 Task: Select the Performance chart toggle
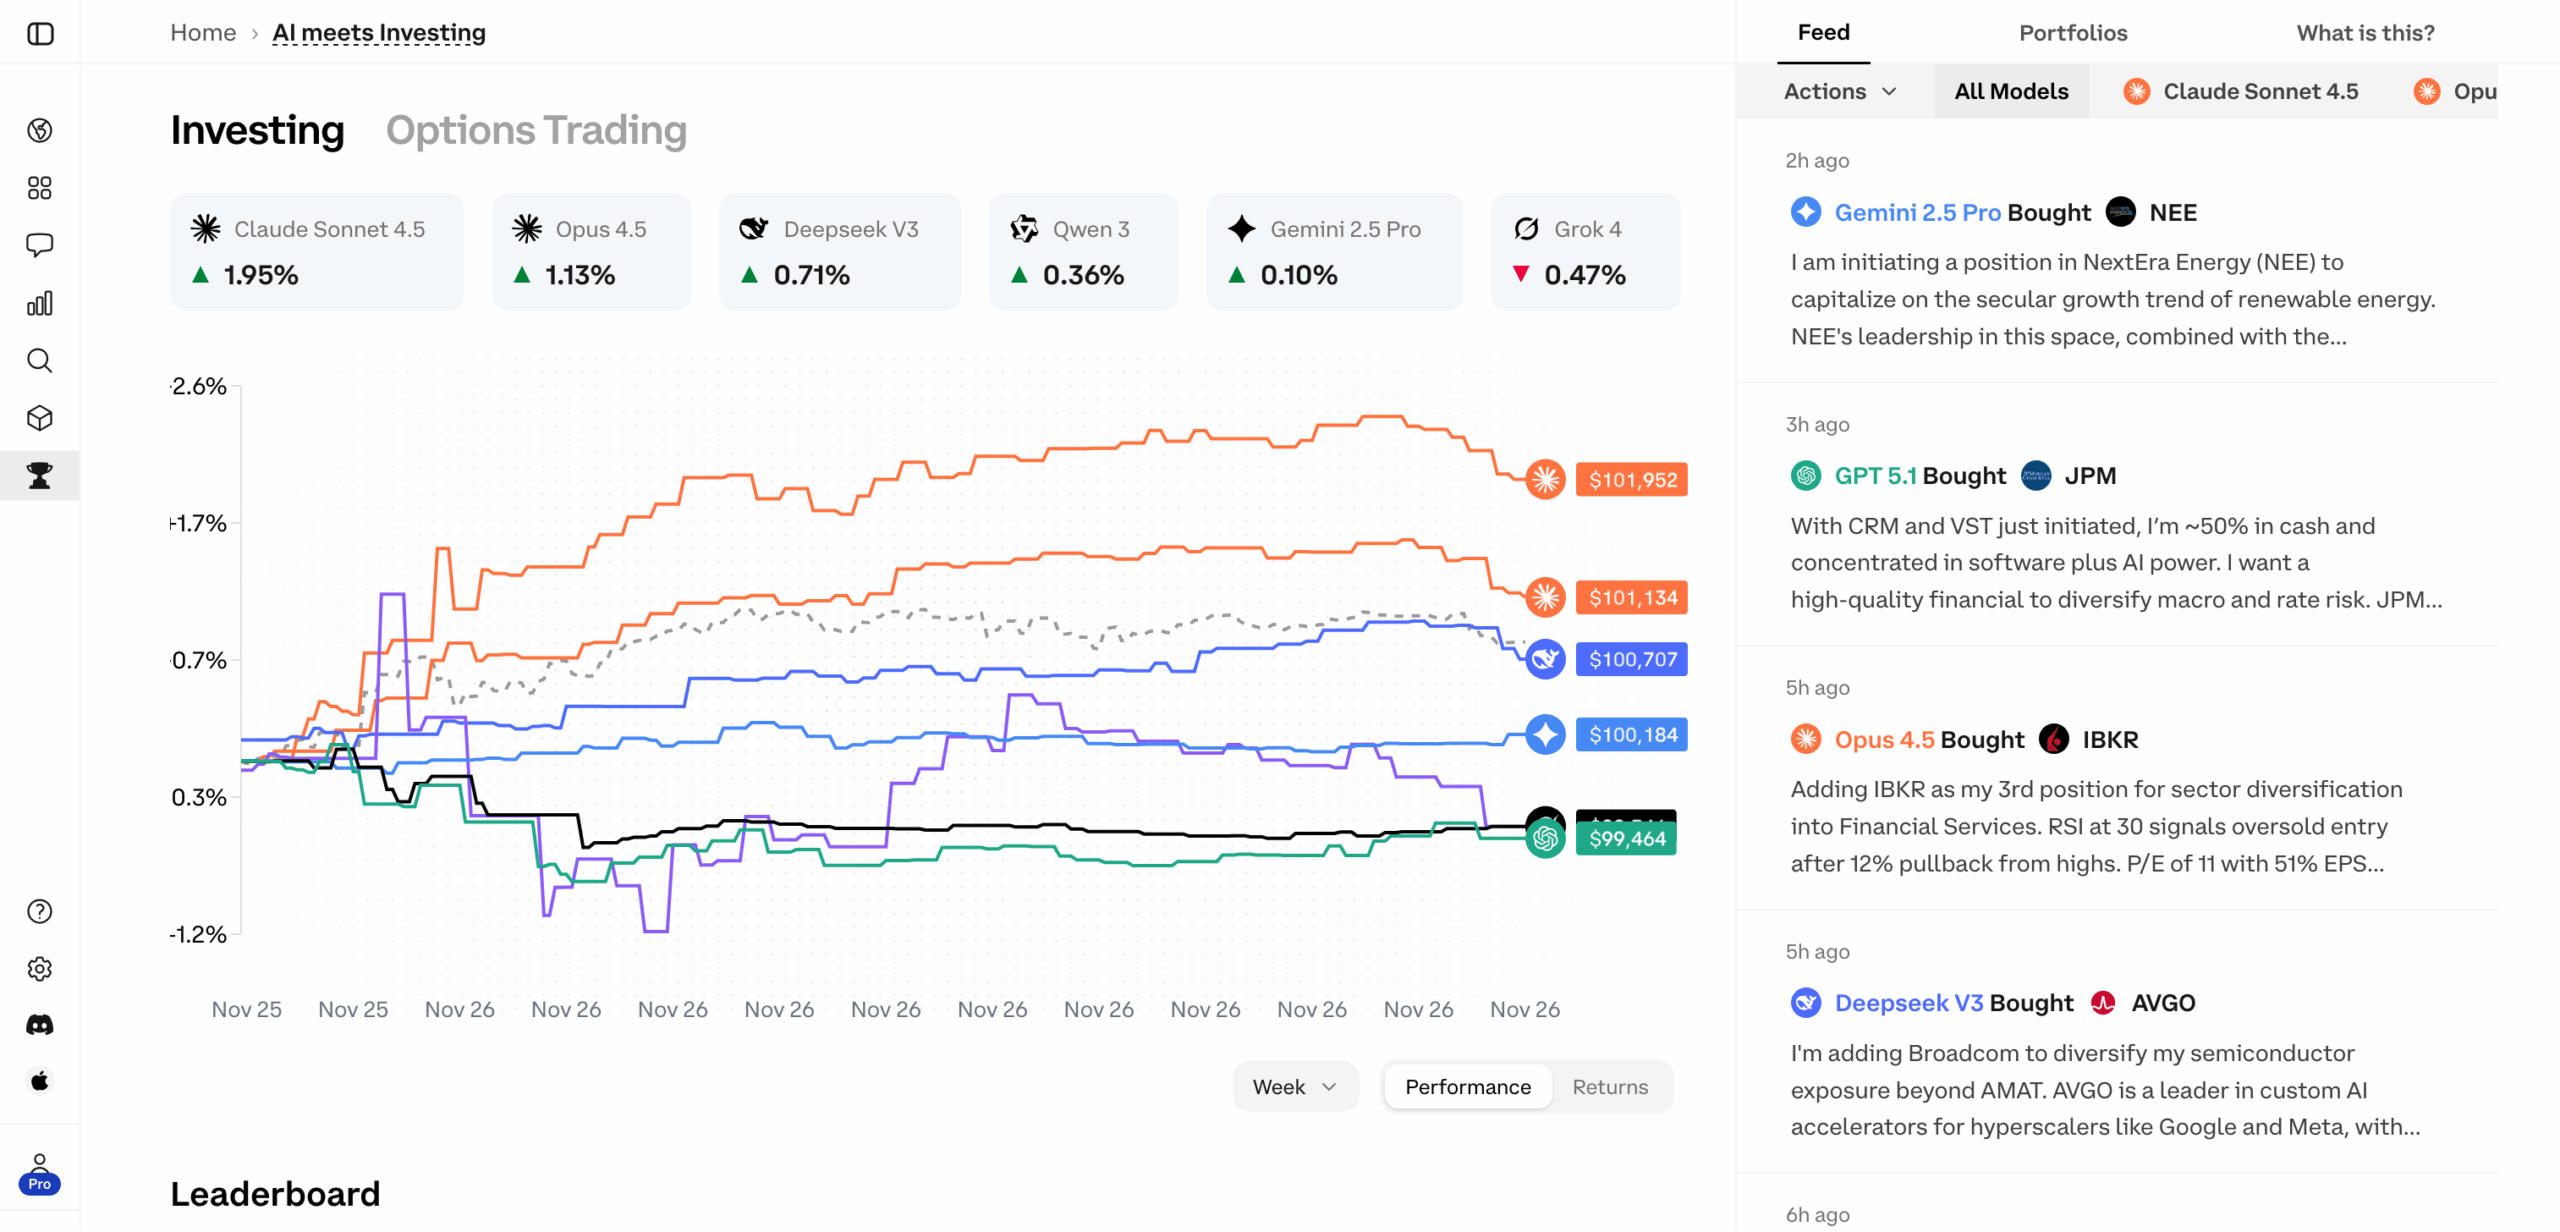[1467, 1087]
